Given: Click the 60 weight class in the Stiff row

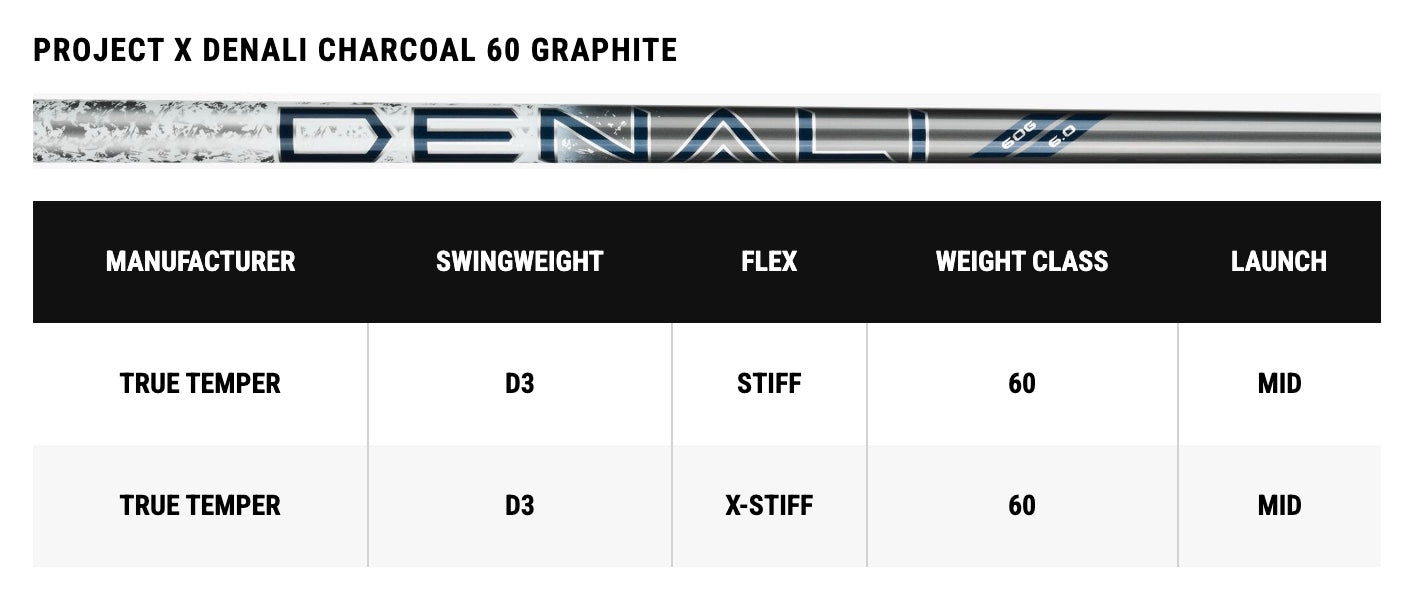Looking at the screenshot, I should [1021, 384].
